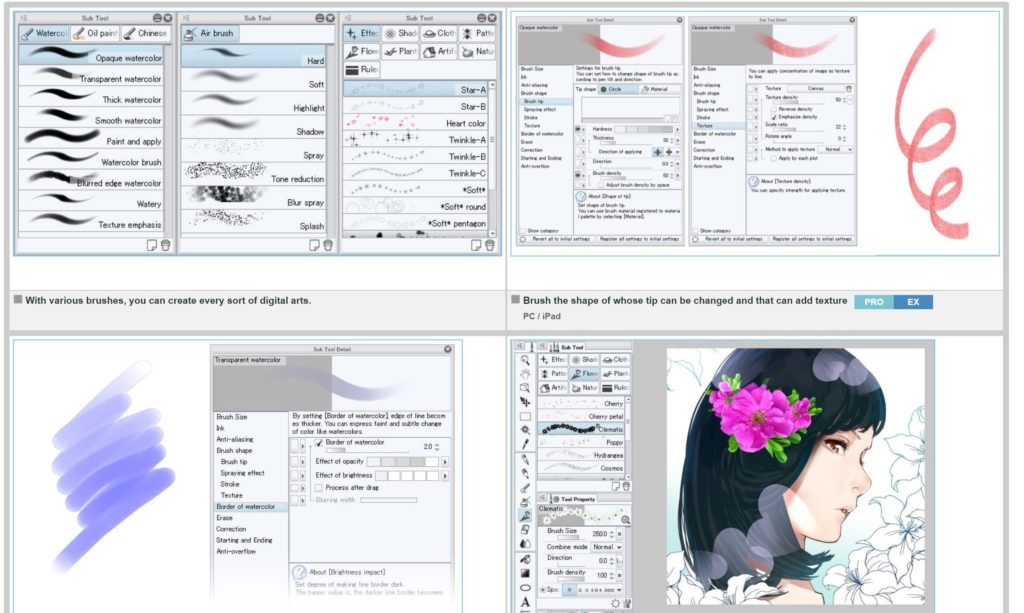The height and width of the screenshot is (613, 1024).
Task: Select the Ellipse tool
Action: point(523,588)
